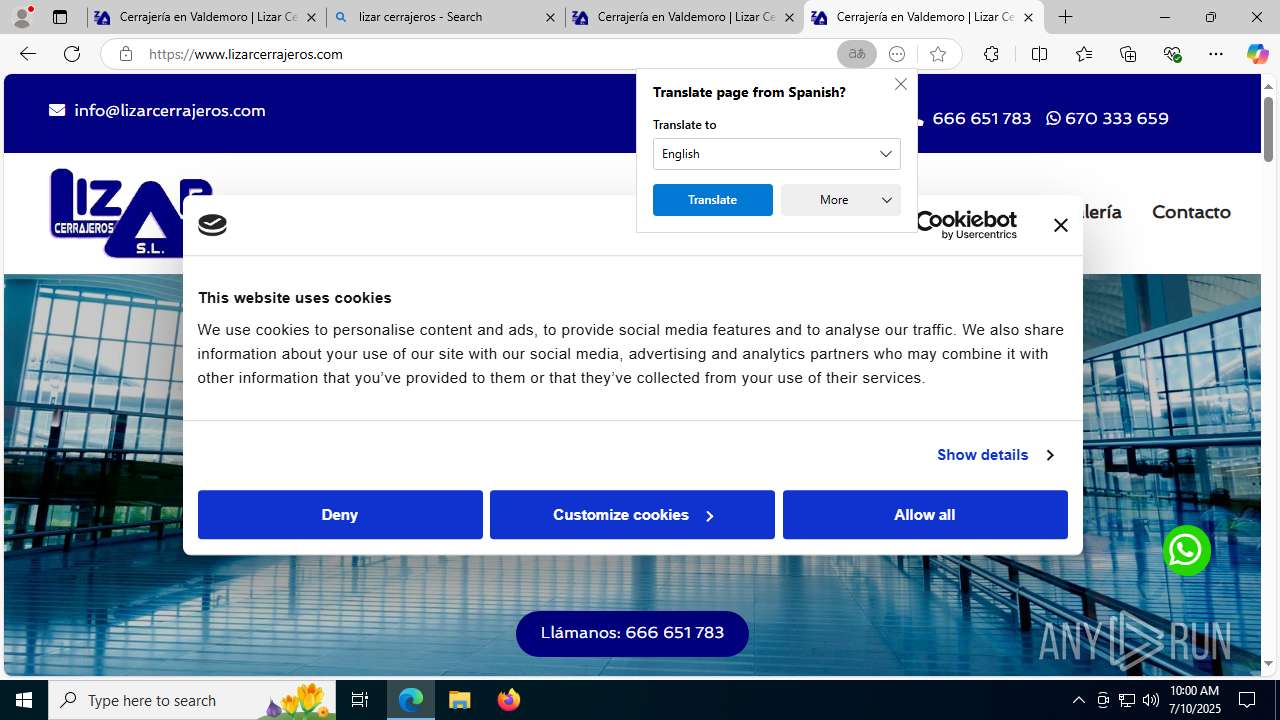
Task: Click the Translate button
Action: point(713,200)
